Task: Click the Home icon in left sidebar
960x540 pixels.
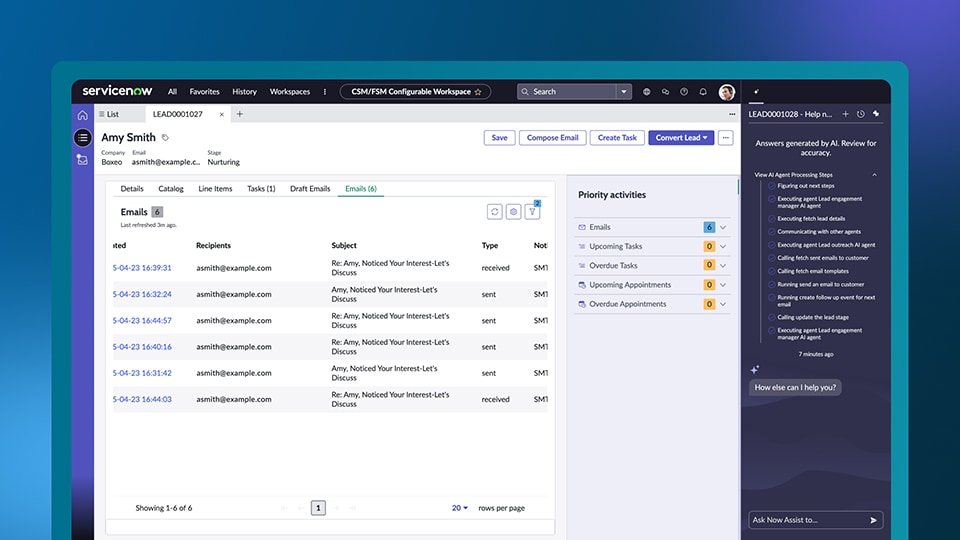Action: [82, 115]
